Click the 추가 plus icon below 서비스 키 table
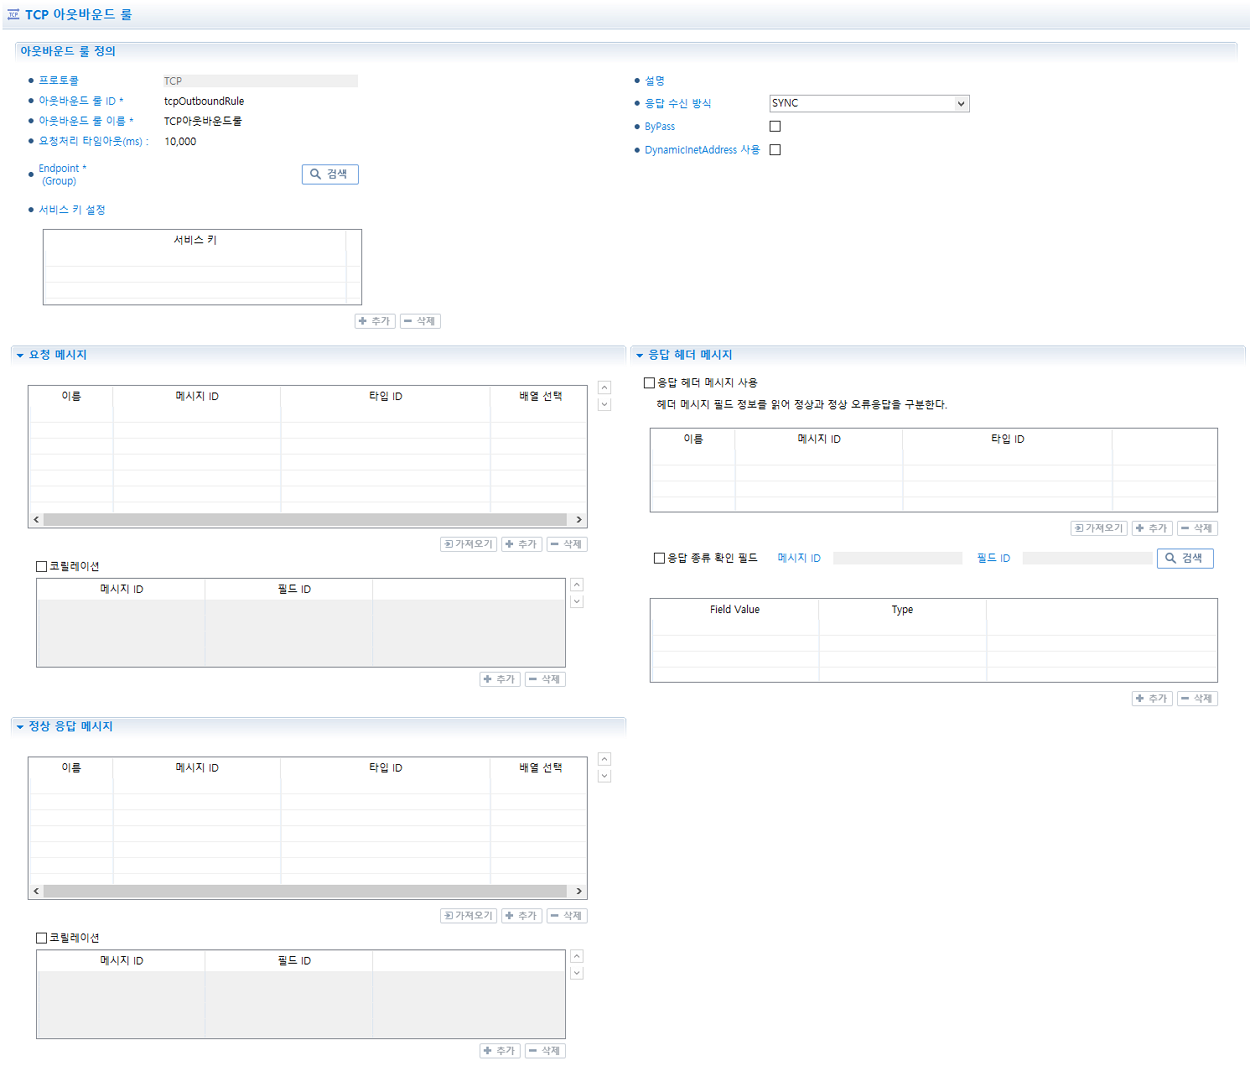 (374, 321)
